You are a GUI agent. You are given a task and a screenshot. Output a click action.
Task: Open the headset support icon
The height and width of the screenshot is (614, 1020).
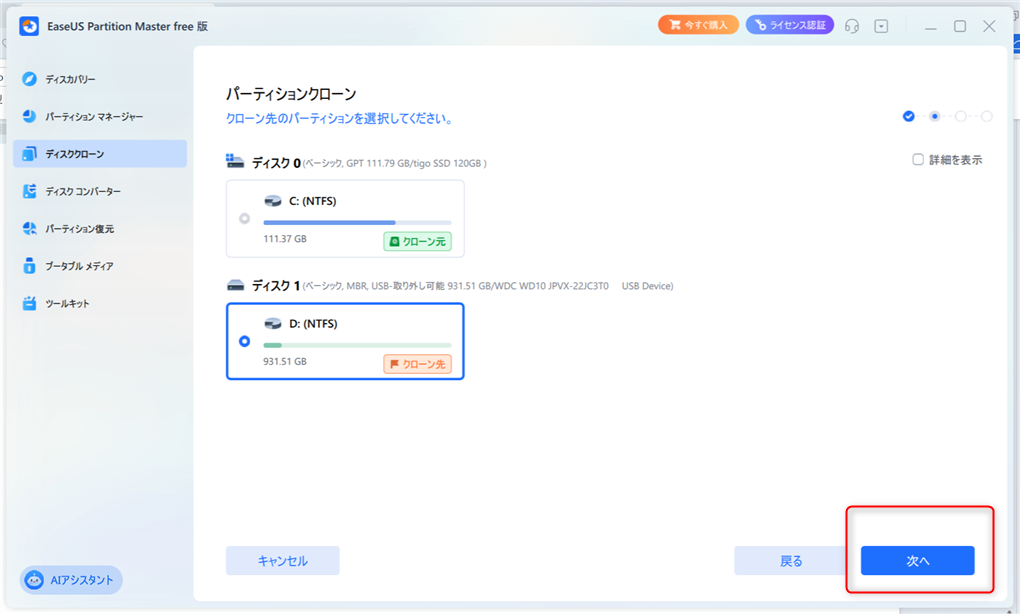(852, 26)
